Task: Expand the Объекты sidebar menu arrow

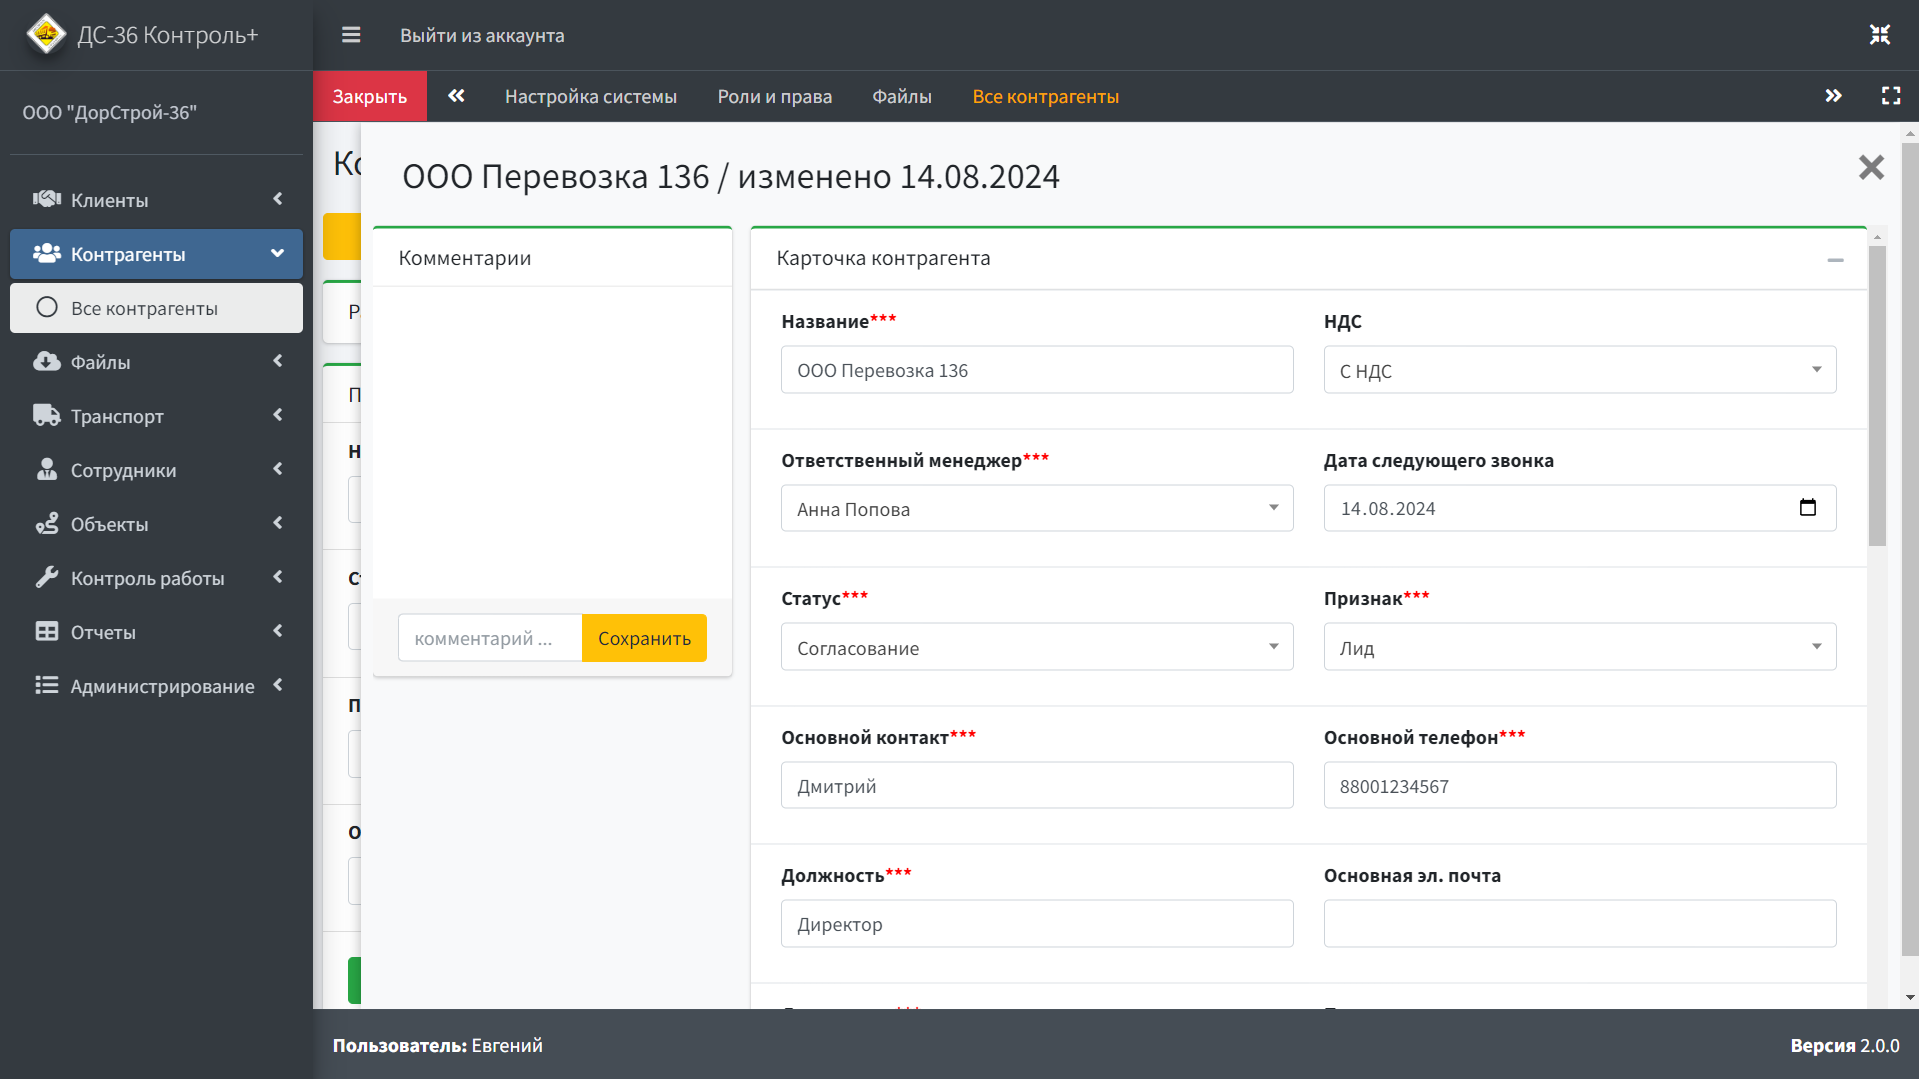Action: click(278, 523)
